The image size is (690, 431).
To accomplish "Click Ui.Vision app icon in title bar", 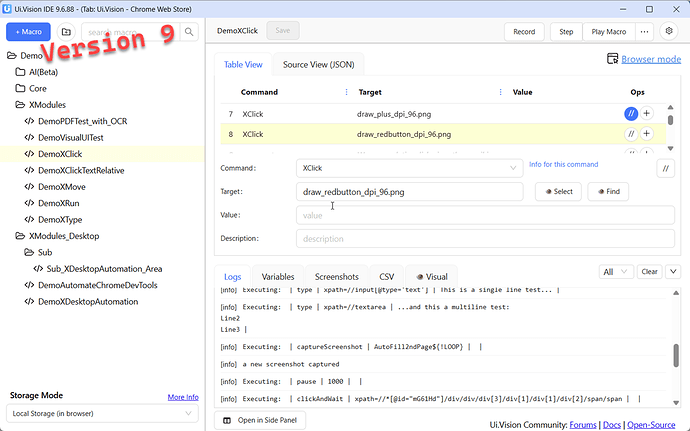I will (7, 9).
